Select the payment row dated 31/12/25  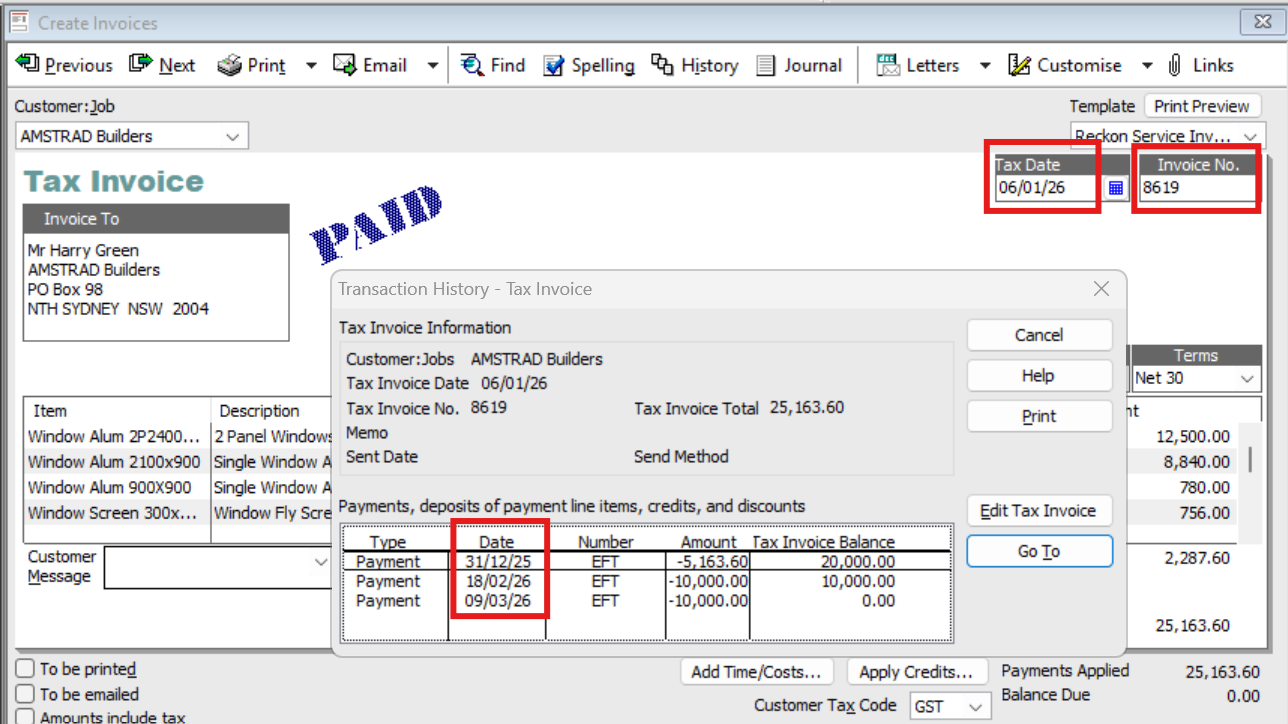(647, 562)
